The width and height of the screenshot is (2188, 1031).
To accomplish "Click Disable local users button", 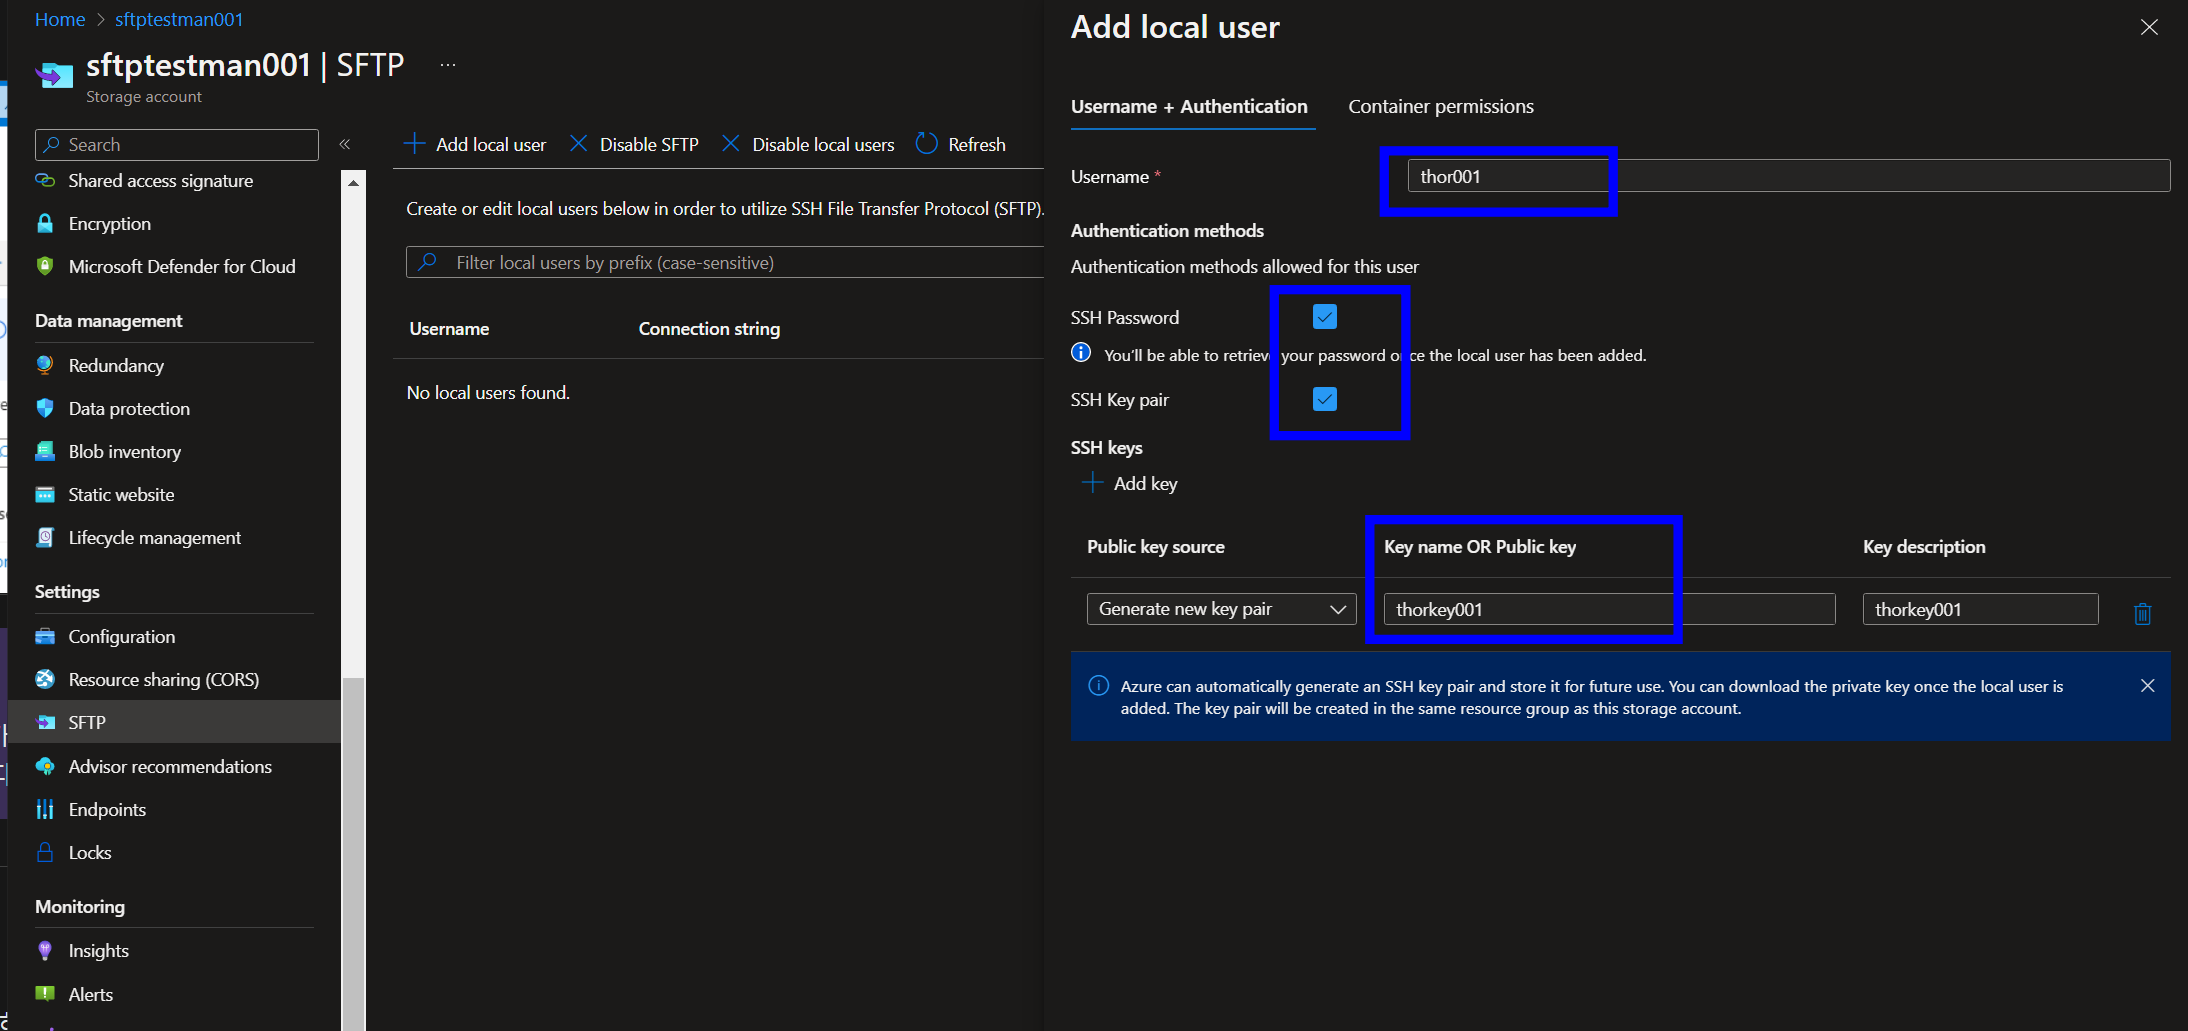I will coord(808,144).
